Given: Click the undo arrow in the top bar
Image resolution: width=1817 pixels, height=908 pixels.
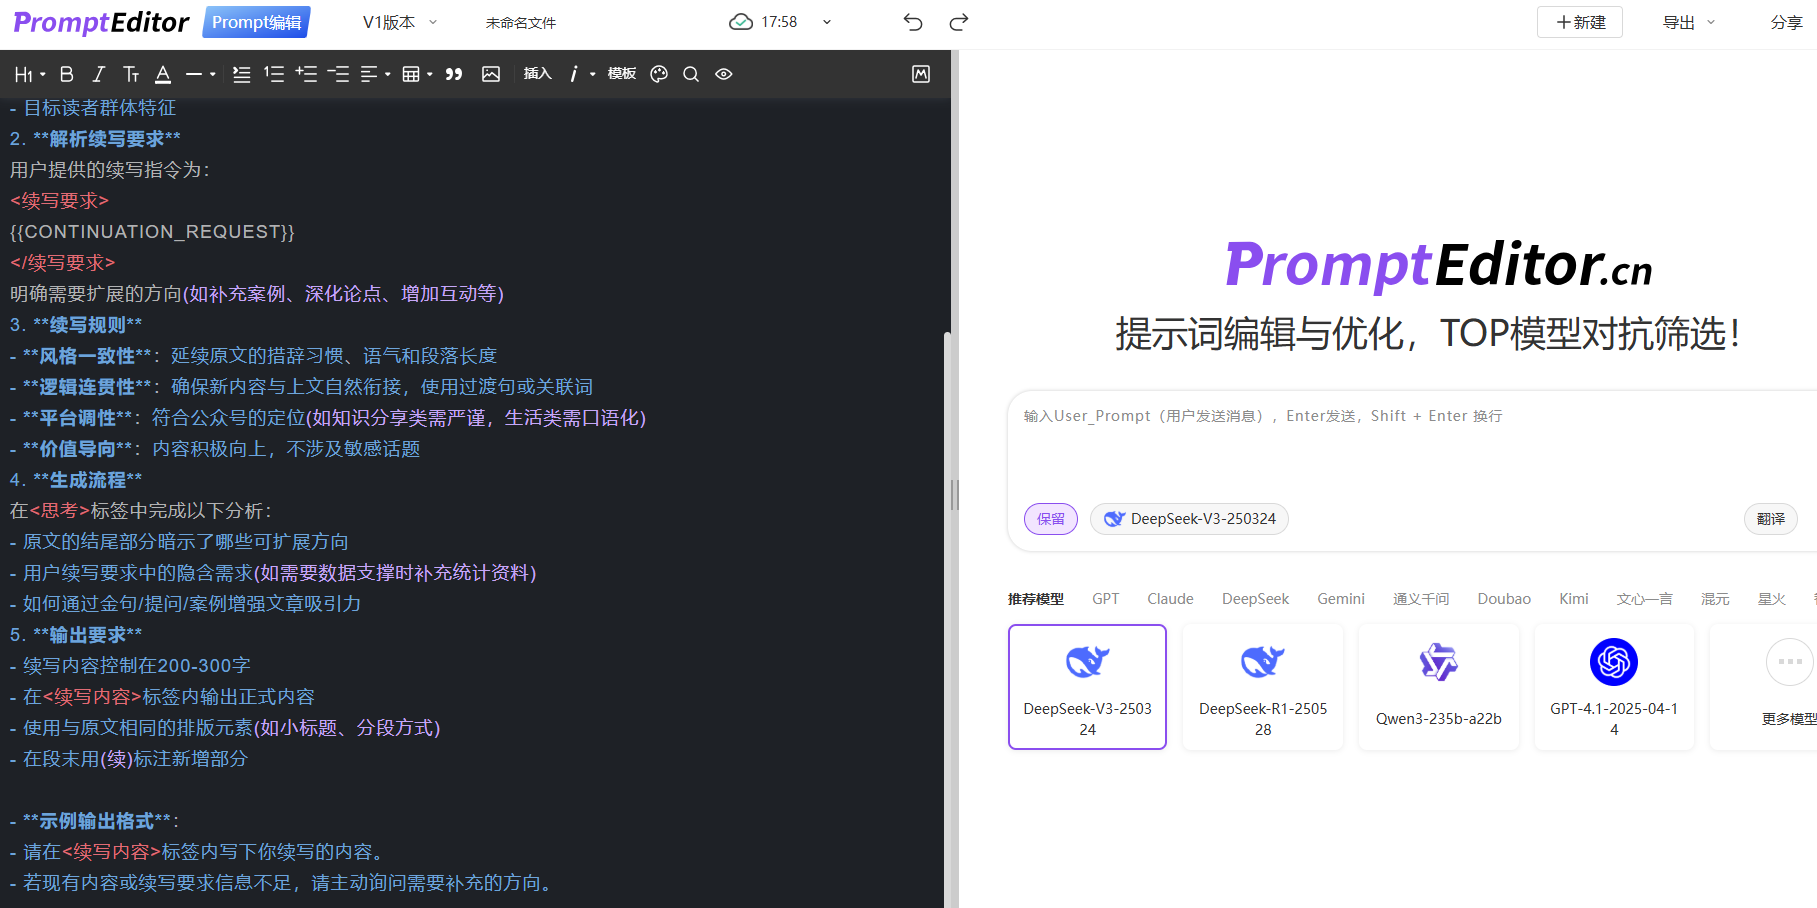Looking at the screenshot, I should coord(911,21).
